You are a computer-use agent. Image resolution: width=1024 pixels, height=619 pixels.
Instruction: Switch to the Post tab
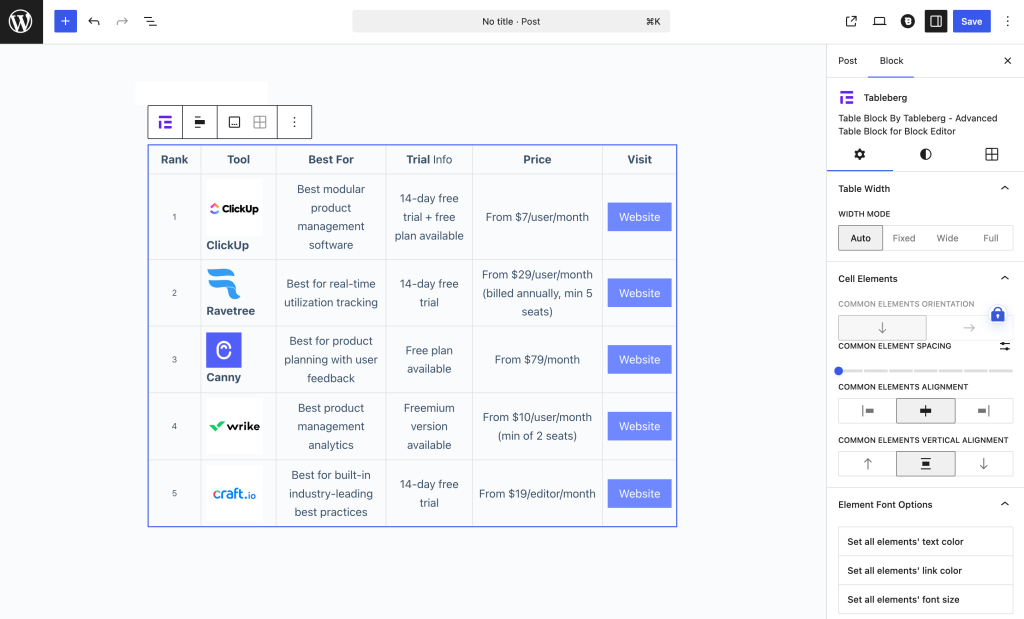pyautogui.click(x=848, y=61)
